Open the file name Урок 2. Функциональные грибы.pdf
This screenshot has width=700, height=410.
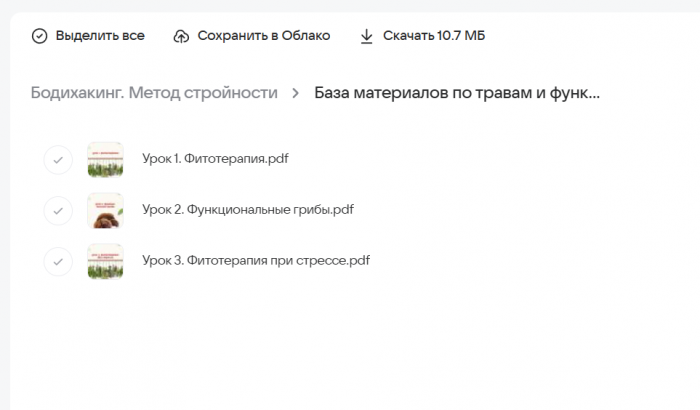(248, 210)
